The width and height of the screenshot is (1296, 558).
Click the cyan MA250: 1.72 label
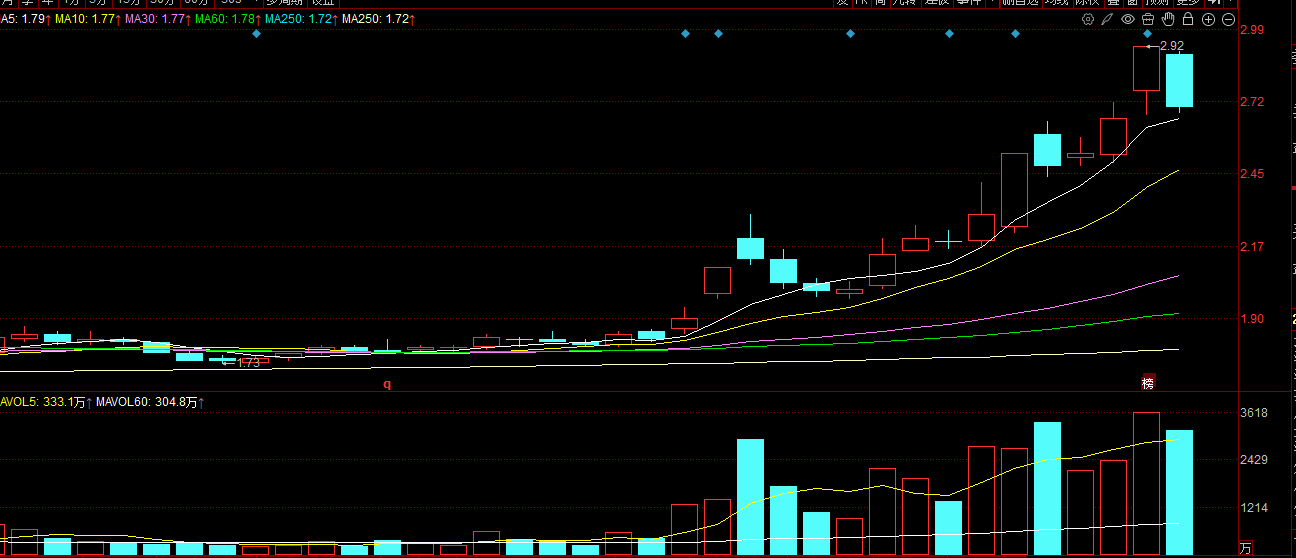(301, 19)
